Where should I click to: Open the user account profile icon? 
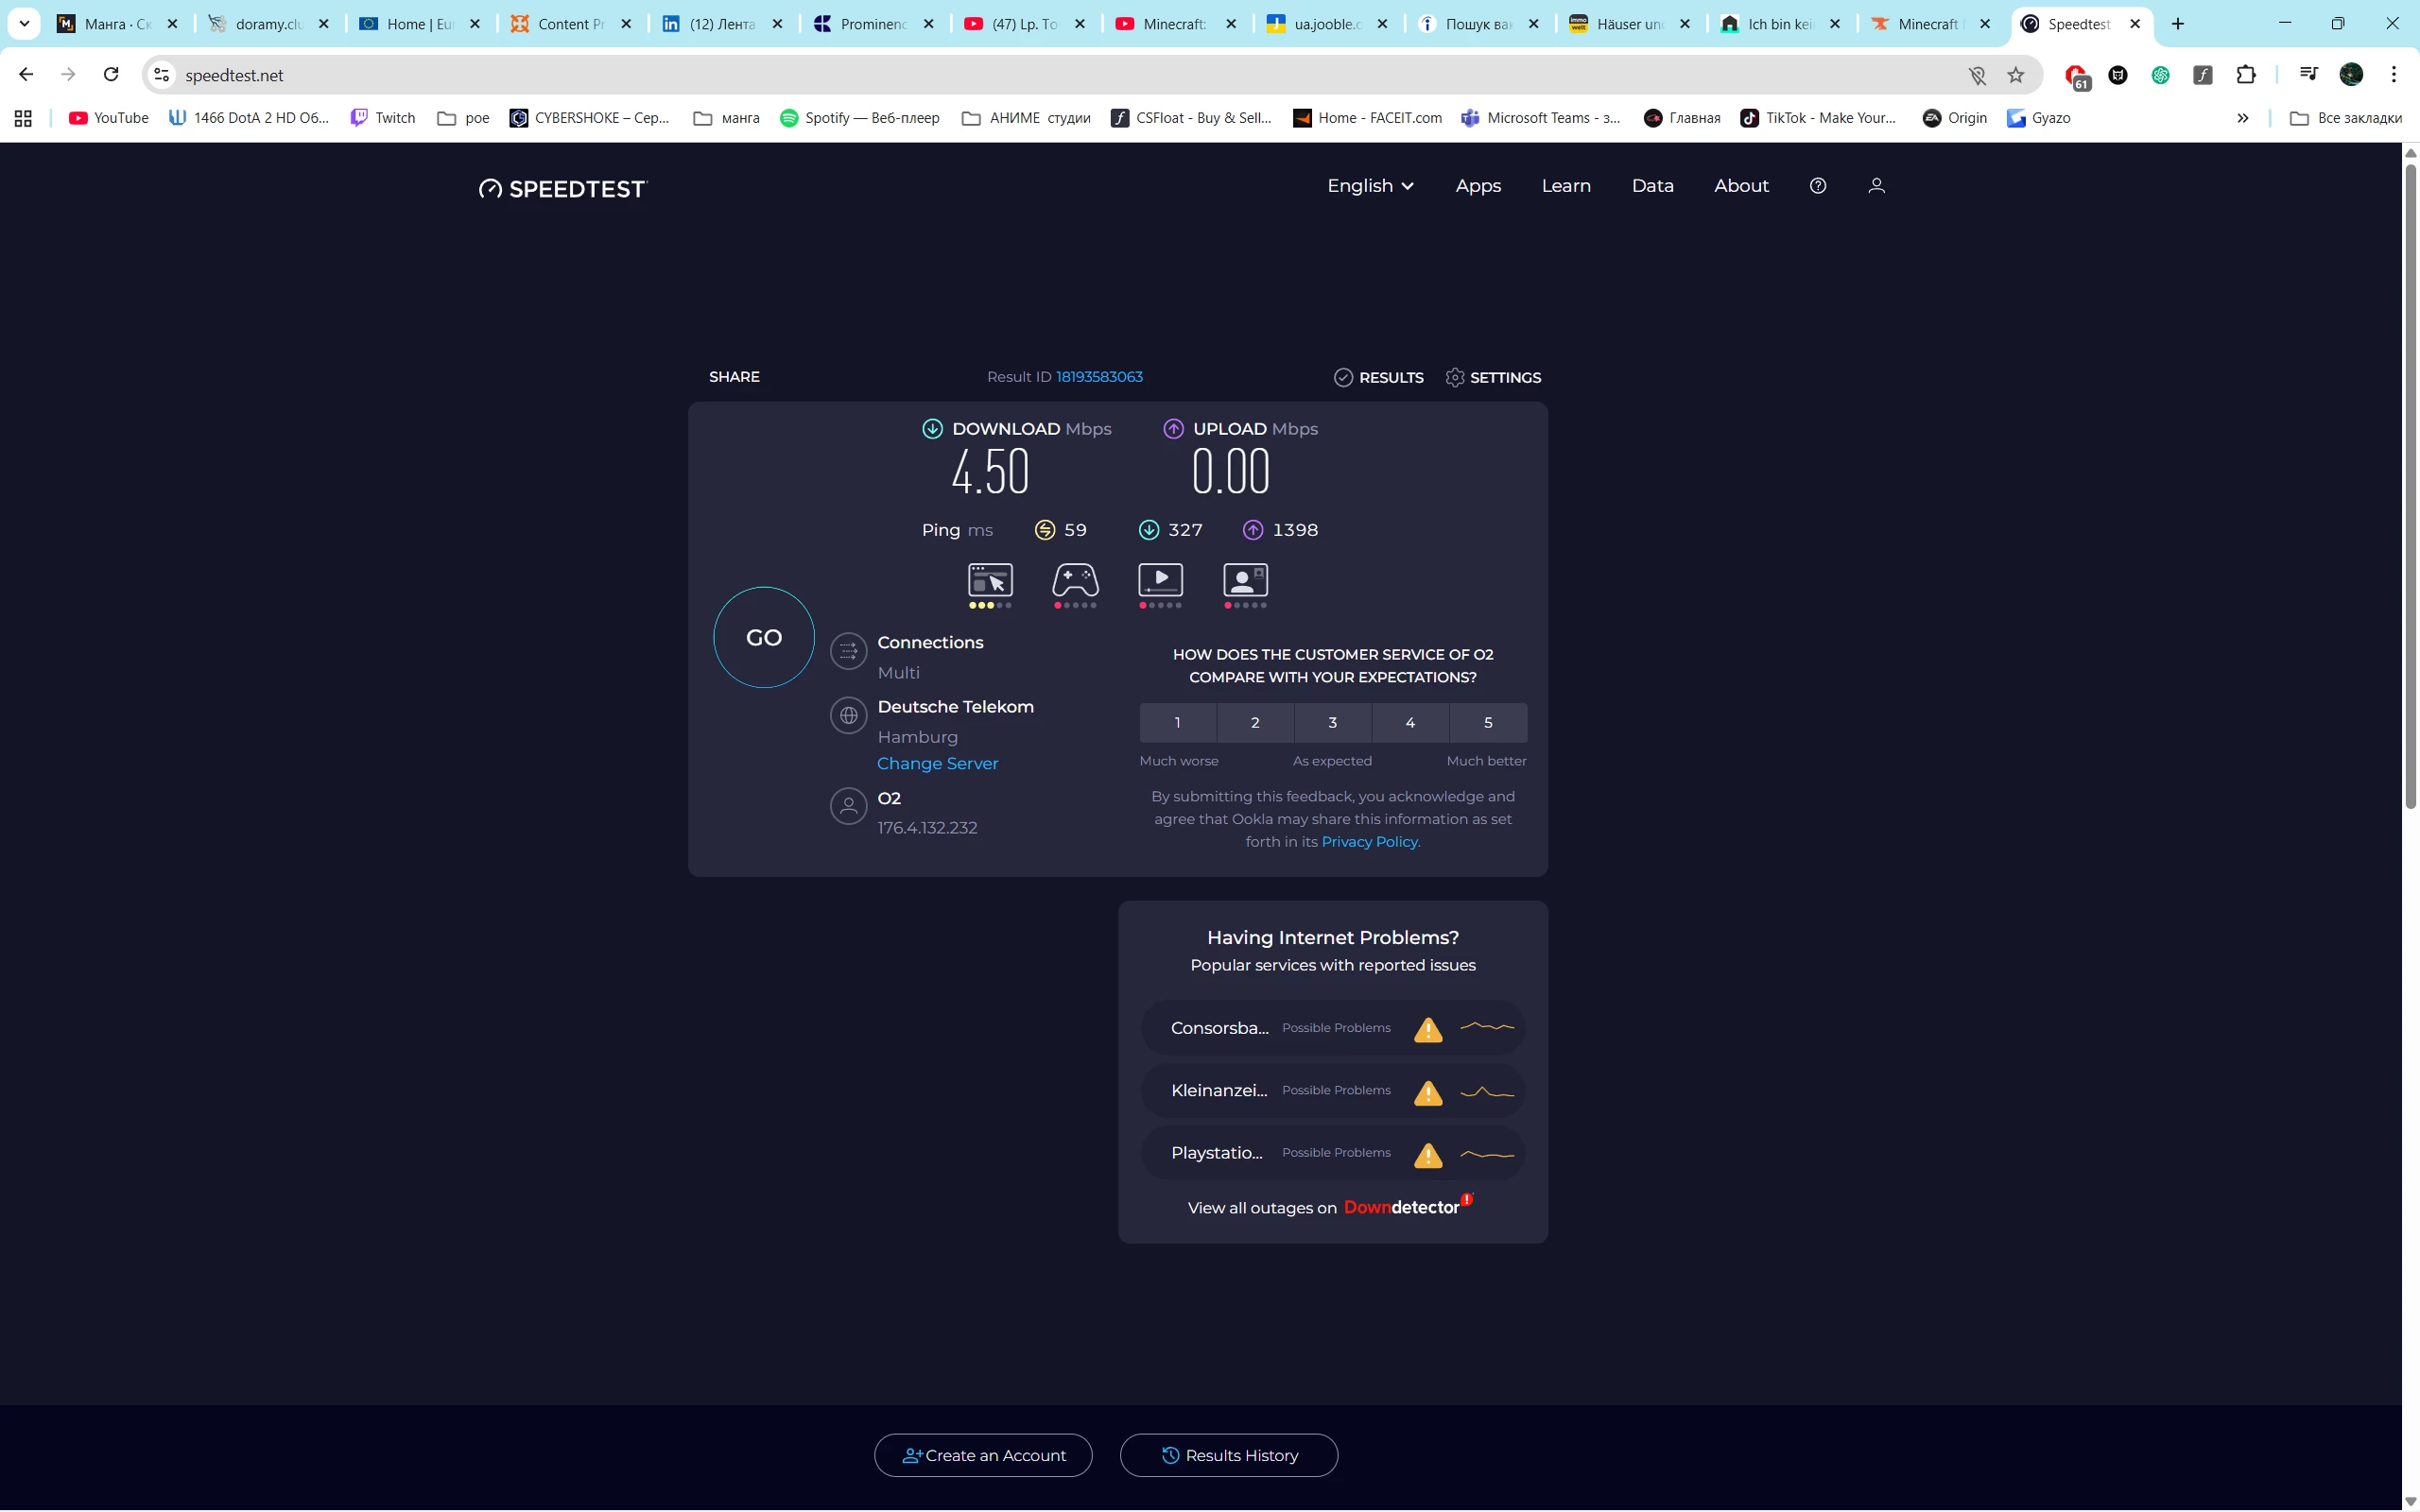(x=1876, y=186)
